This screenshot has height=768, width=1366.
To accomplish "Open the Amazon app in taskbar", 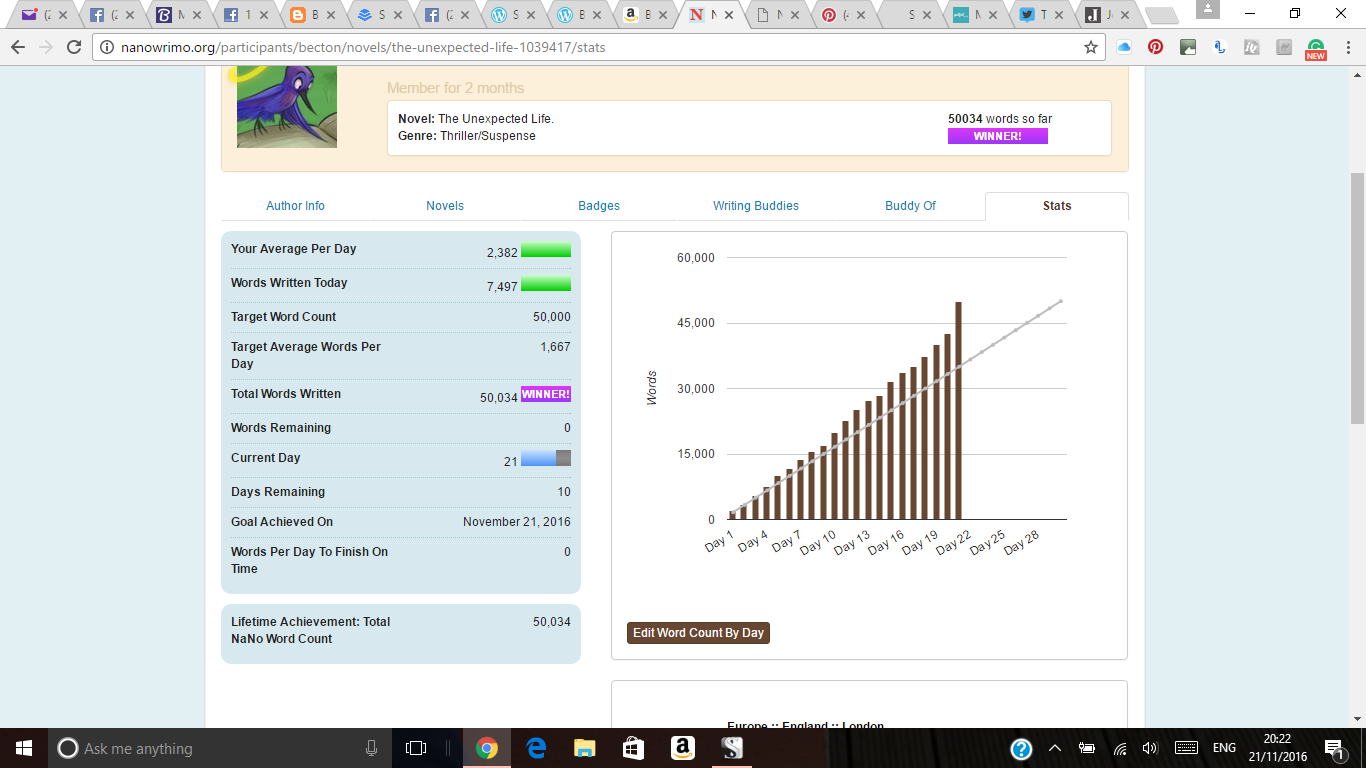I will coord(683,748).
